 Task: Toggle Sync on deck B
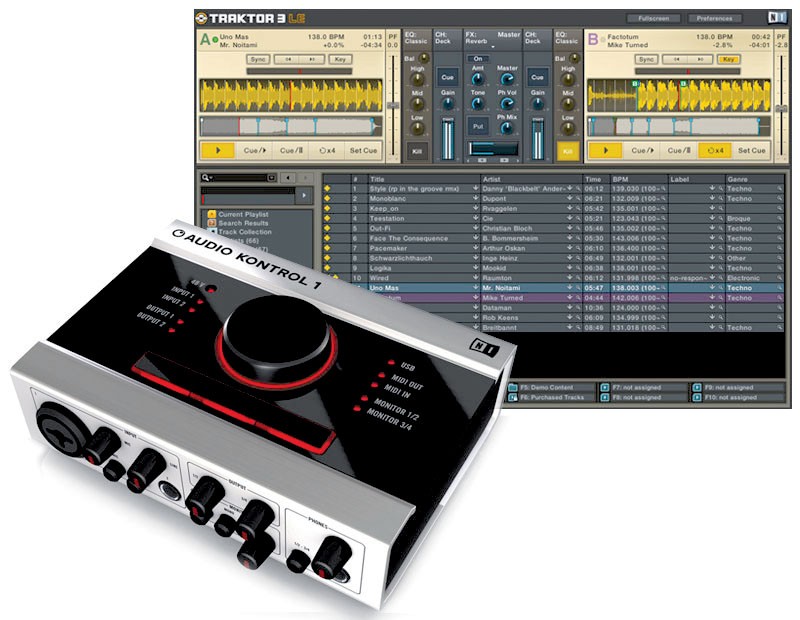[646, 59]
